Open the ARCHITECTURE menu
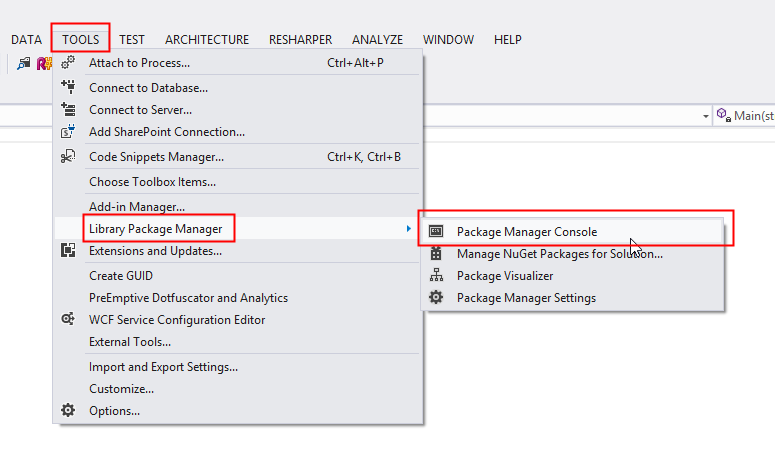This screenshot has width=775, height=465. click(207, 40)
